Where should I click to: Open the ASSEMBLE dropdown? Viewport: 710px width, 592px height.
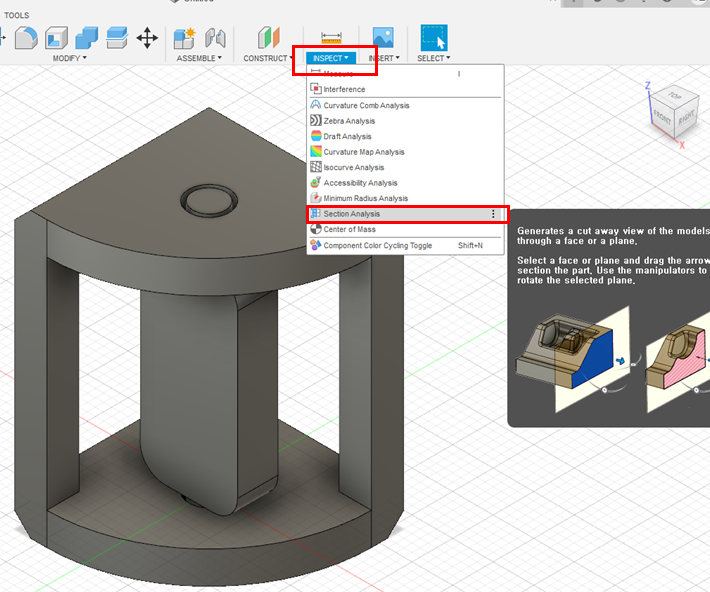pos(199,58)
